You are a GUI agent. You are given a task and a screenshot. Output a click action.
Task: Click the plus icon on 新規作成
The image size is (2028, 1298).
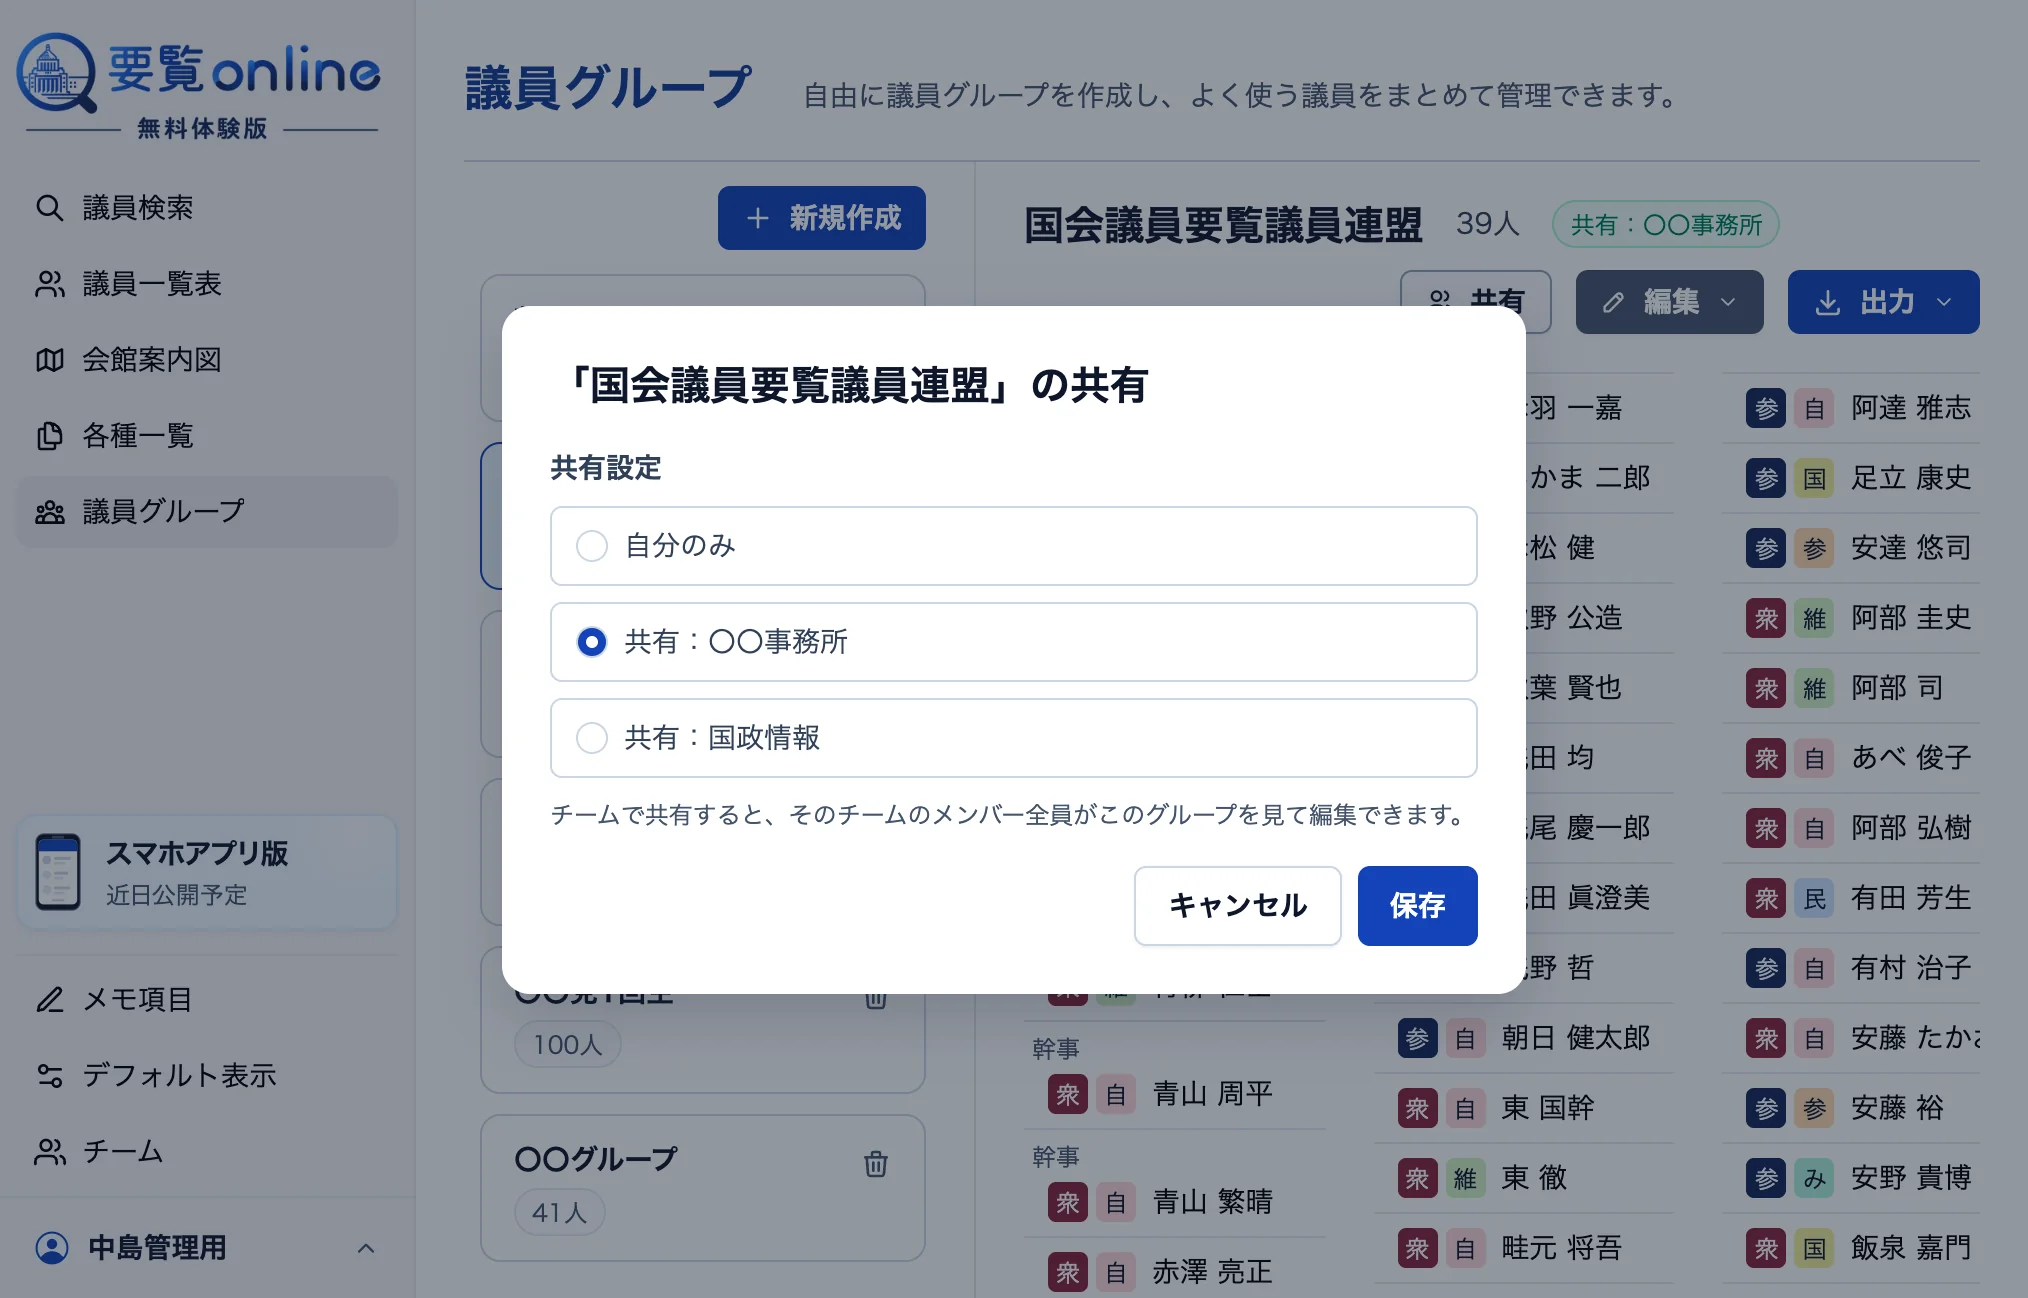click(x=758, y=218)
